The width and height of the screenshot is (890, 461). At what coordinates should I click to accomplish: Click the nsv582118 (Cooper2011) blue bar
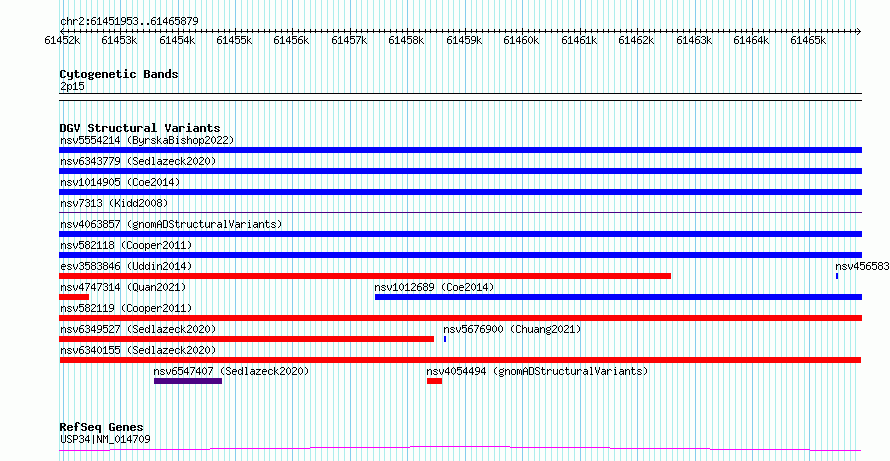[460, 255]
